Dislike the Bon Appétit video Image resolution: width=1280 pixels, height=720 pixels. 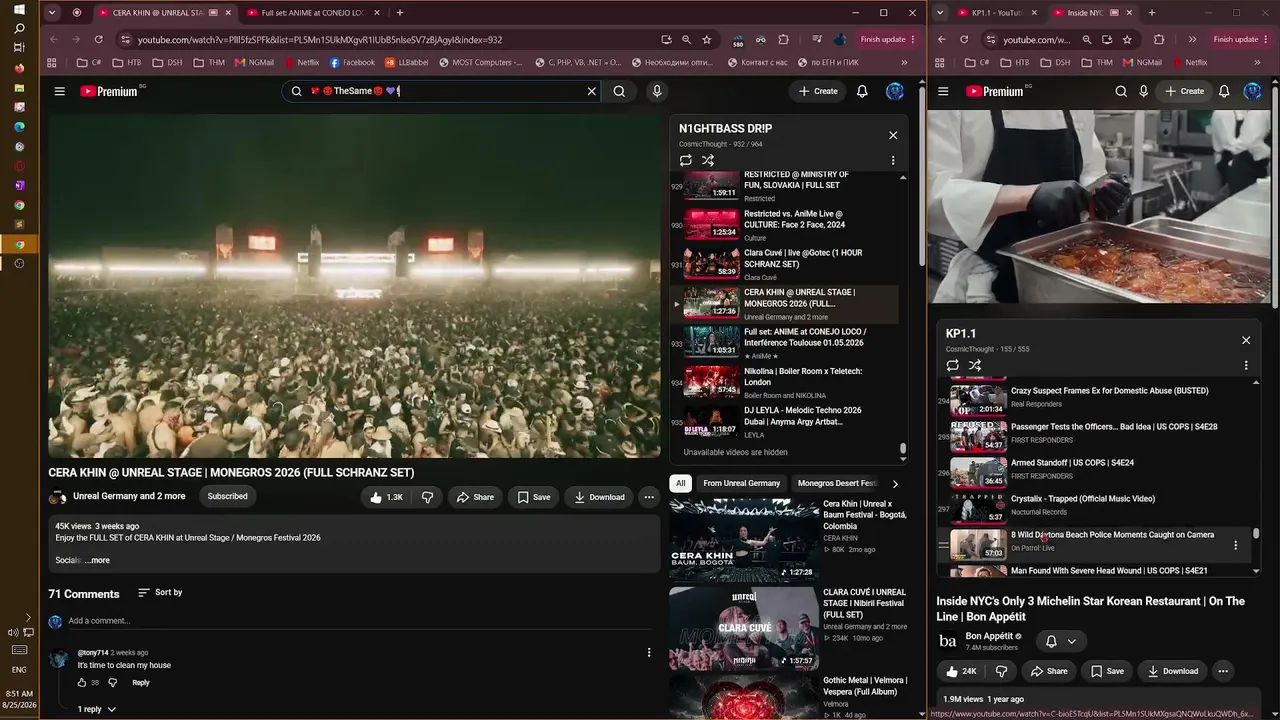tap(1001, 671)
